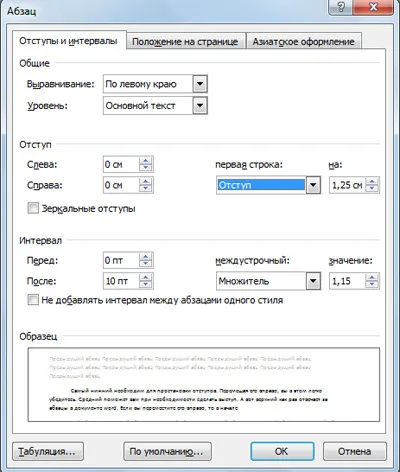
Task: Decrease the Слева indent value
Action: pyautogui.click(x=146, y=168)
